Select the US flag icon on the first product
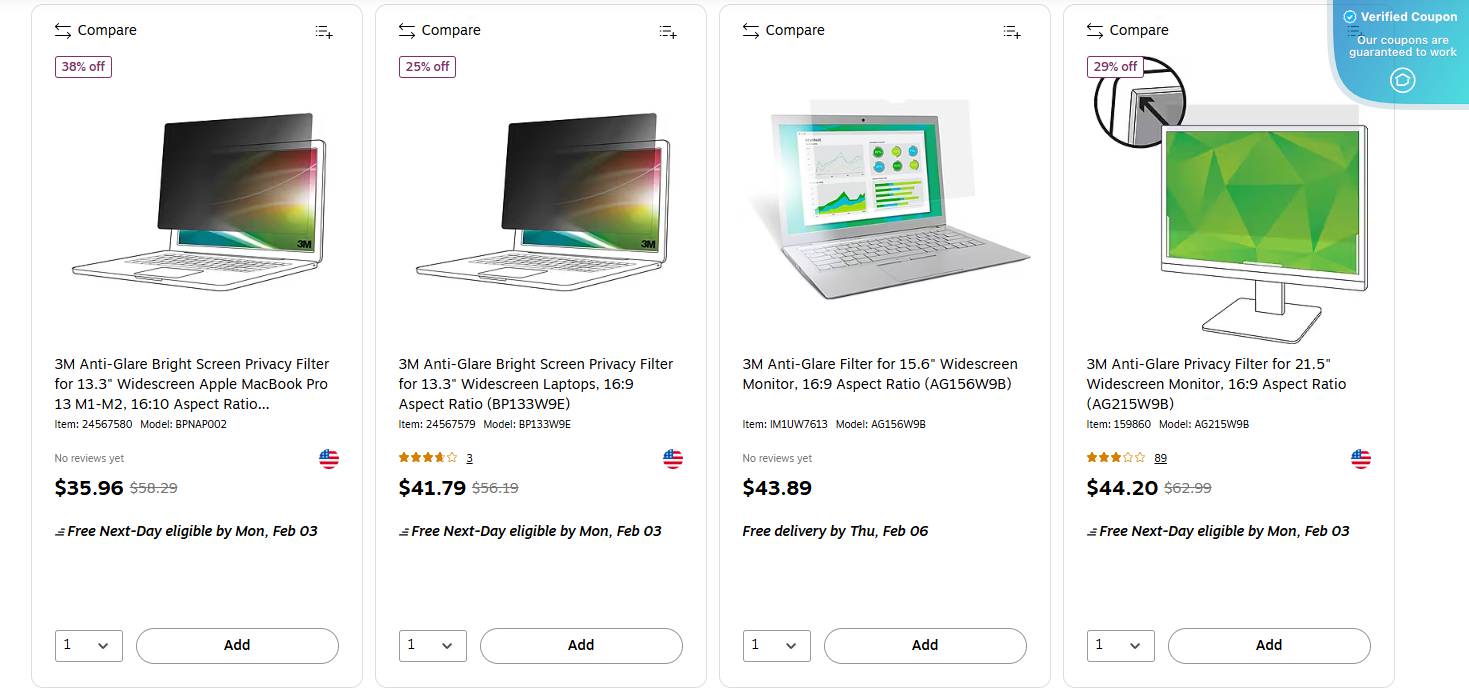The image size is (1469, 691). pyautogui.click(x=328, y=458)
